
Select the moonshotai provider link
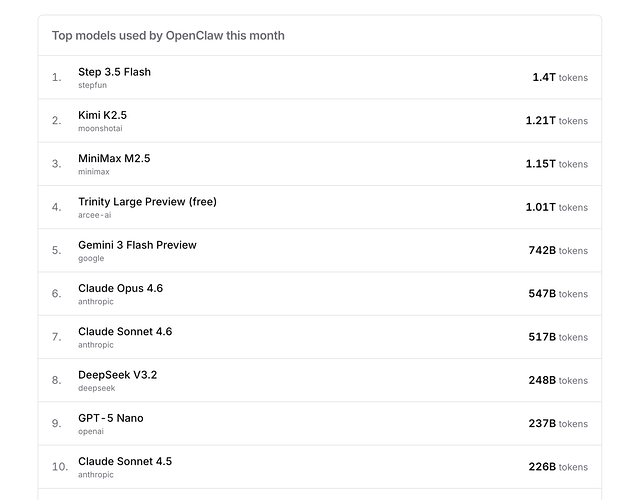(99, 129)
